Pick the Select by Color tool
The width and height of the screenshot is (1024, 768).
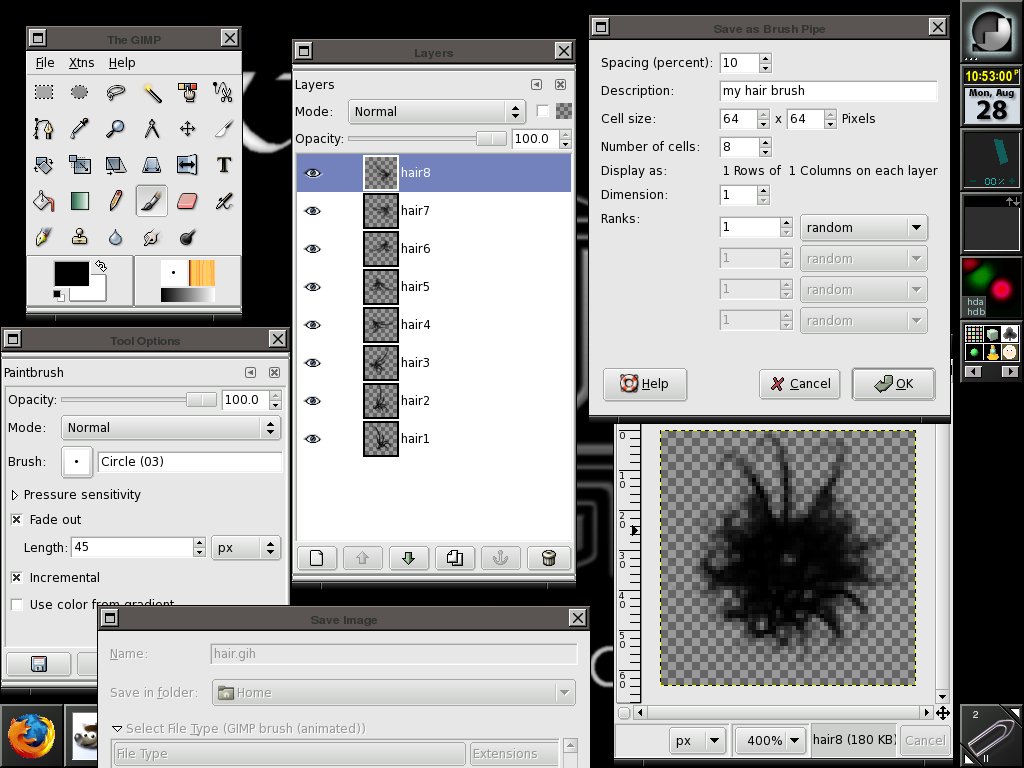click(x=187, y=92)
